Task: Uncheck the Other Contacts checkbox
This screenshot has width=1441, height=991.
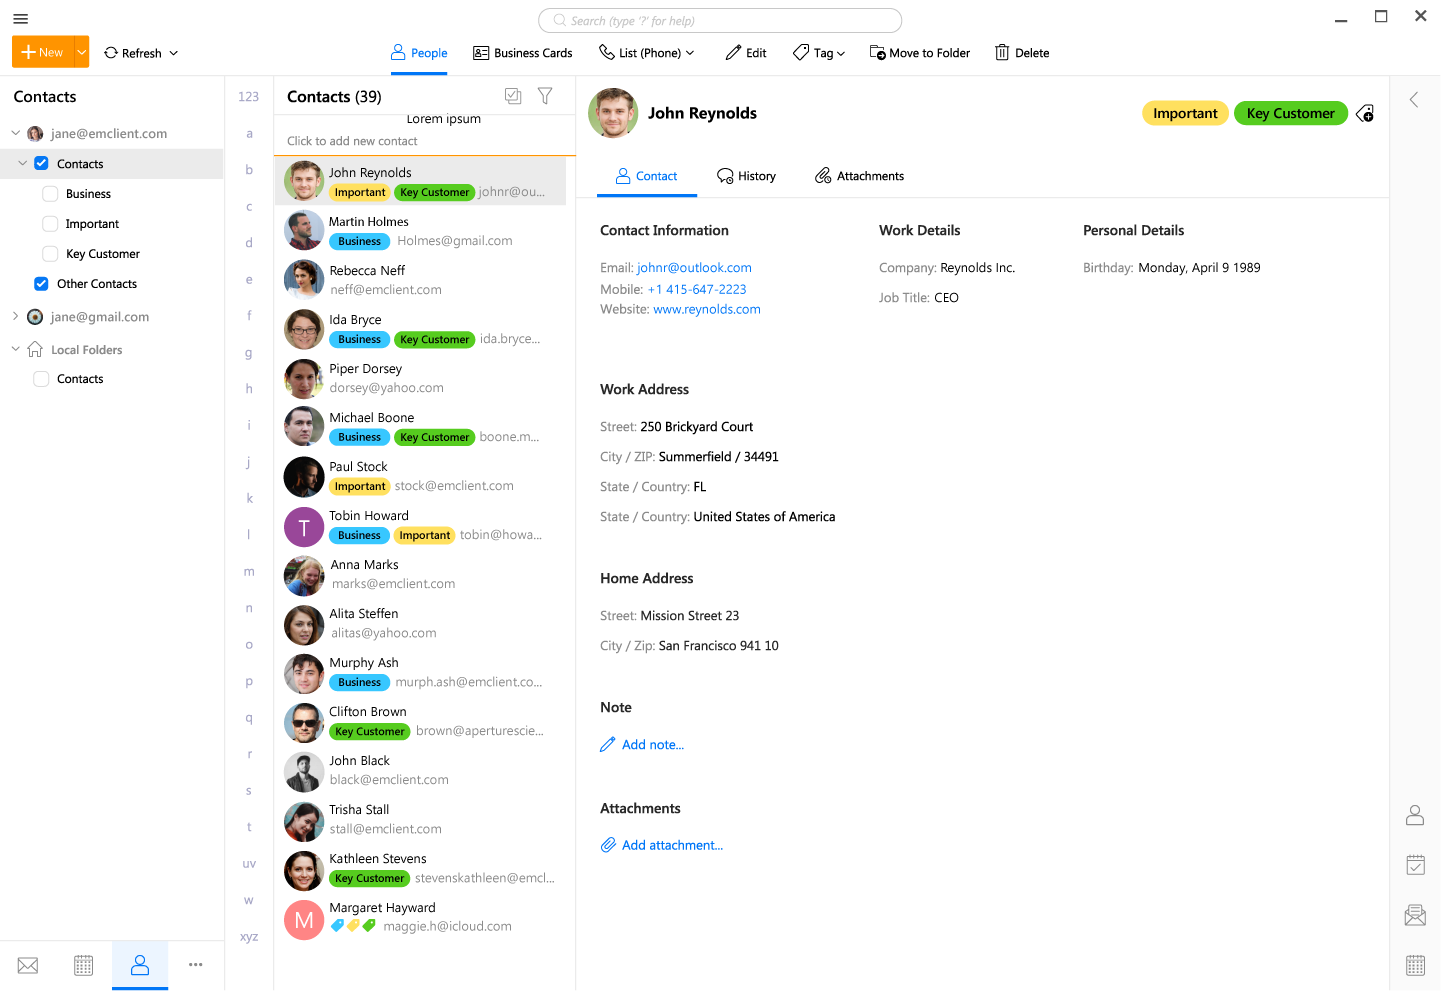Action: pyautogui.click(x=41, y=284)
